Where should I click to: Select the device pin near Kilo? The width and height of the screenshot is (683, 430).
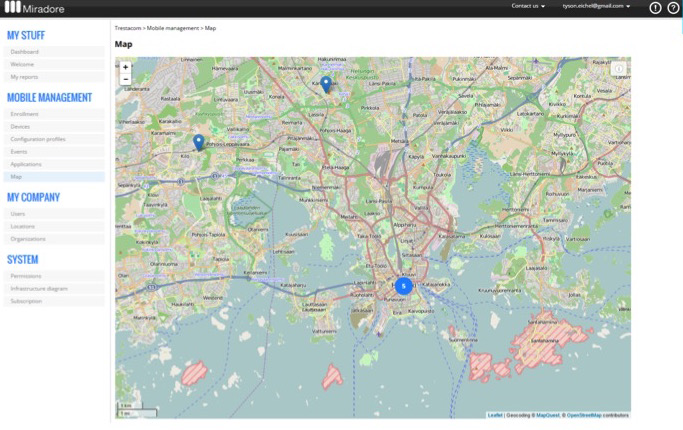(x=199, y=142)
